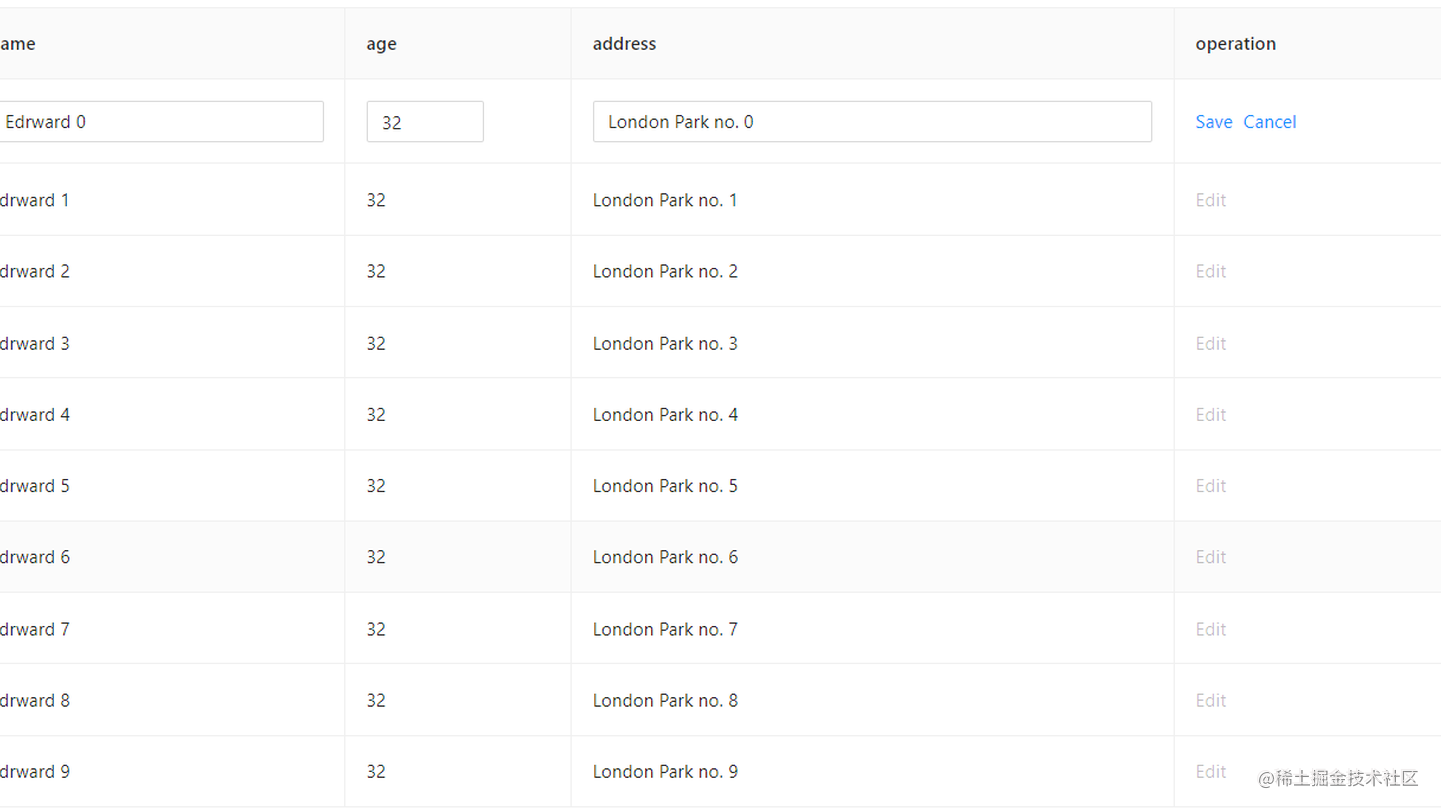The image size is (1441, 811).
Task: Click Edit on the Edrward 3 row
Action: [1210, 342]
